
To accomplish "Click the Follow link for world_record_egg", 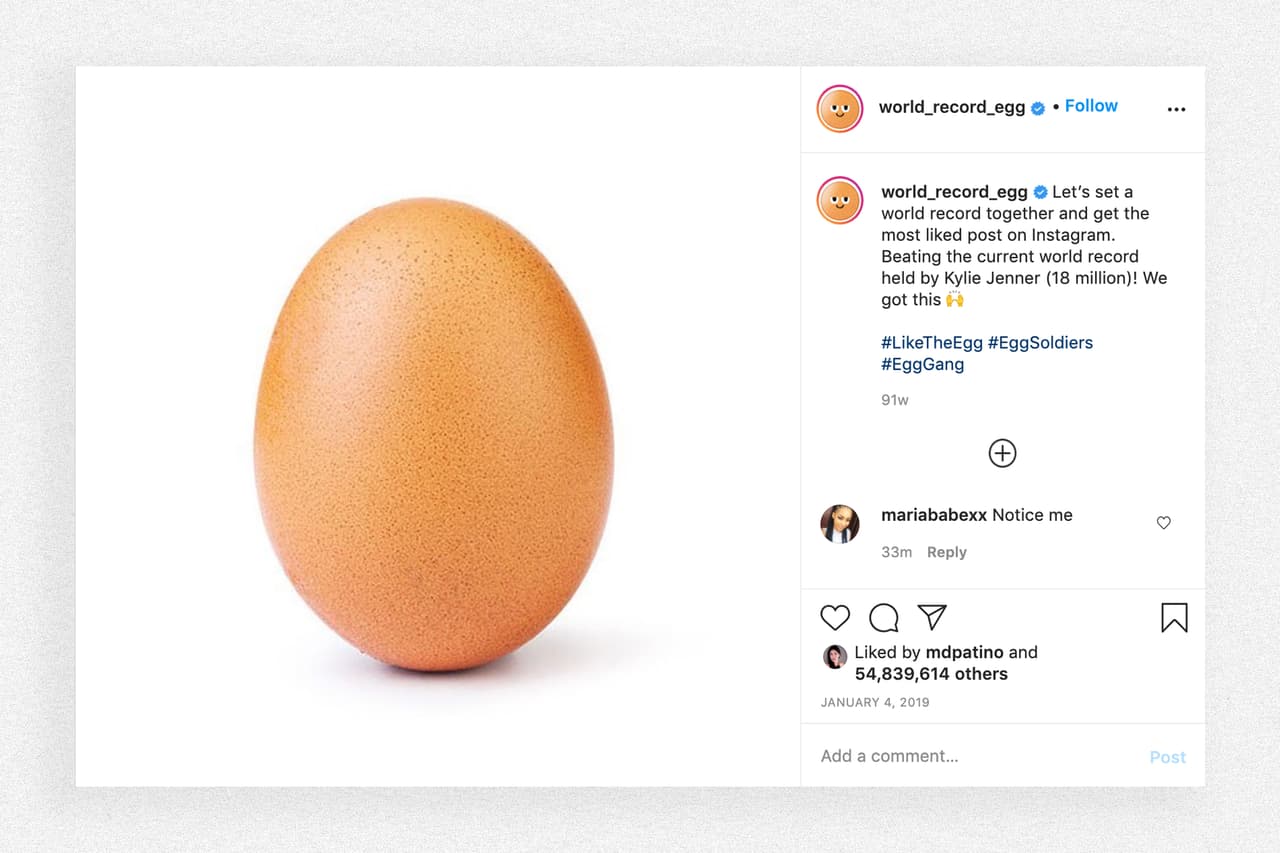I will 1091,105.
